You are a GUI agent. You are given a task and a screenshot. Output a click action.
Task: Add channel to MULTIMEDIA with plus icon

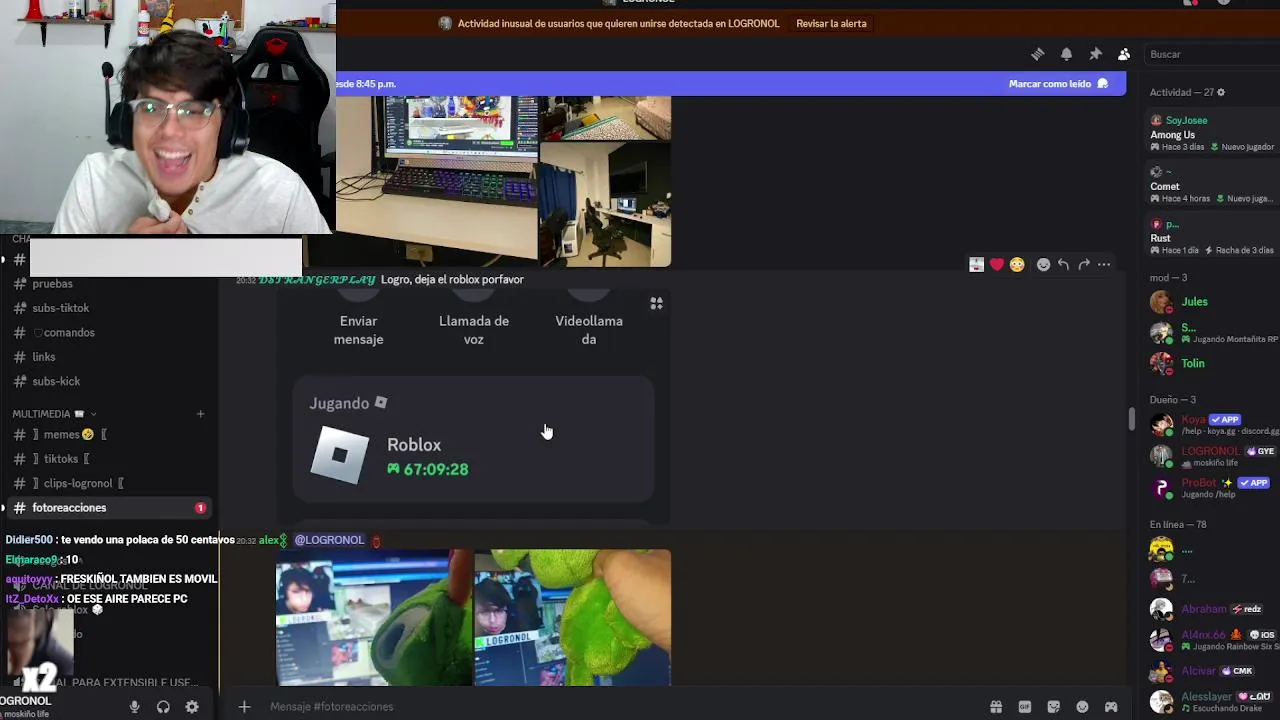200,414
